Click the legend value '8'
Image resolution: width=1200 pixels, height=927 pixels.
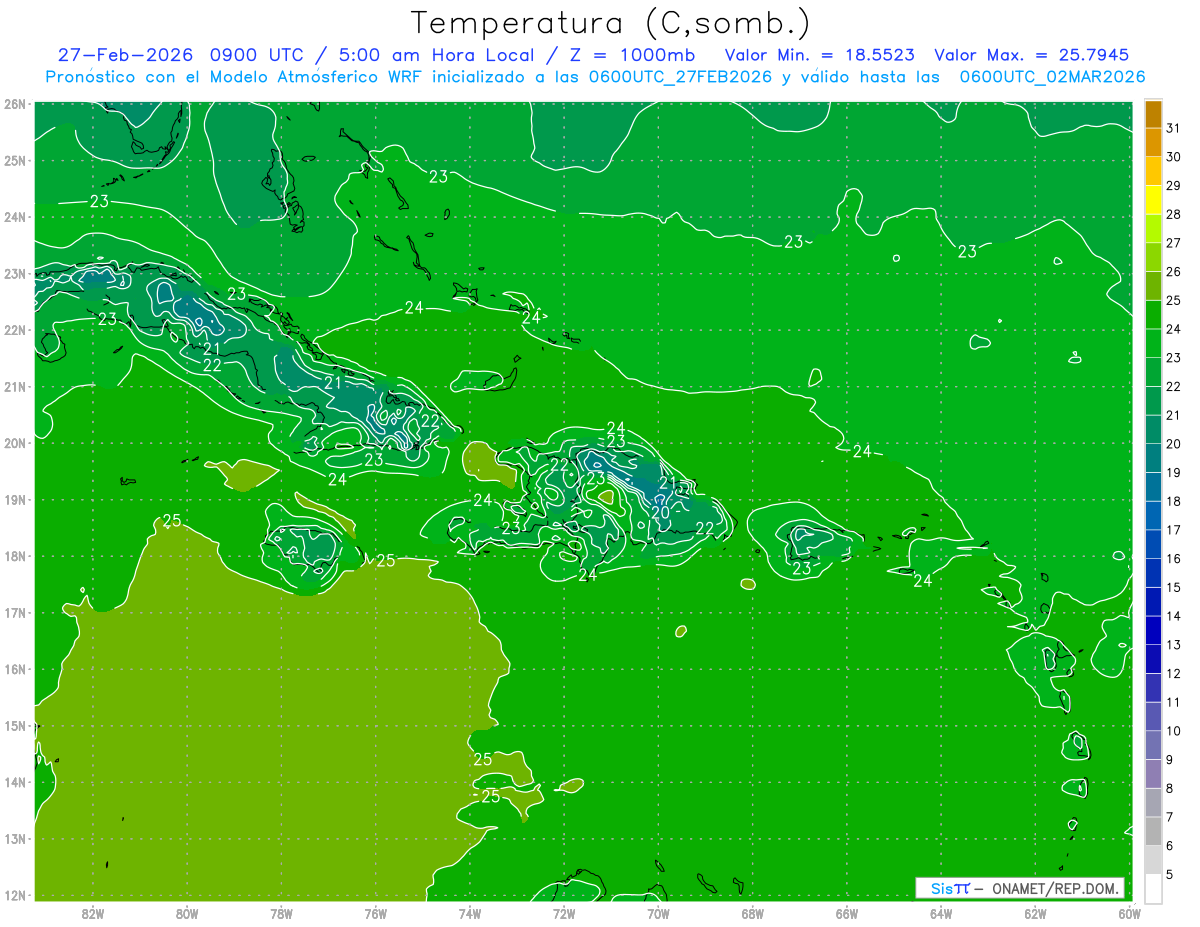pyautogui.click(x=1169, y=788)
